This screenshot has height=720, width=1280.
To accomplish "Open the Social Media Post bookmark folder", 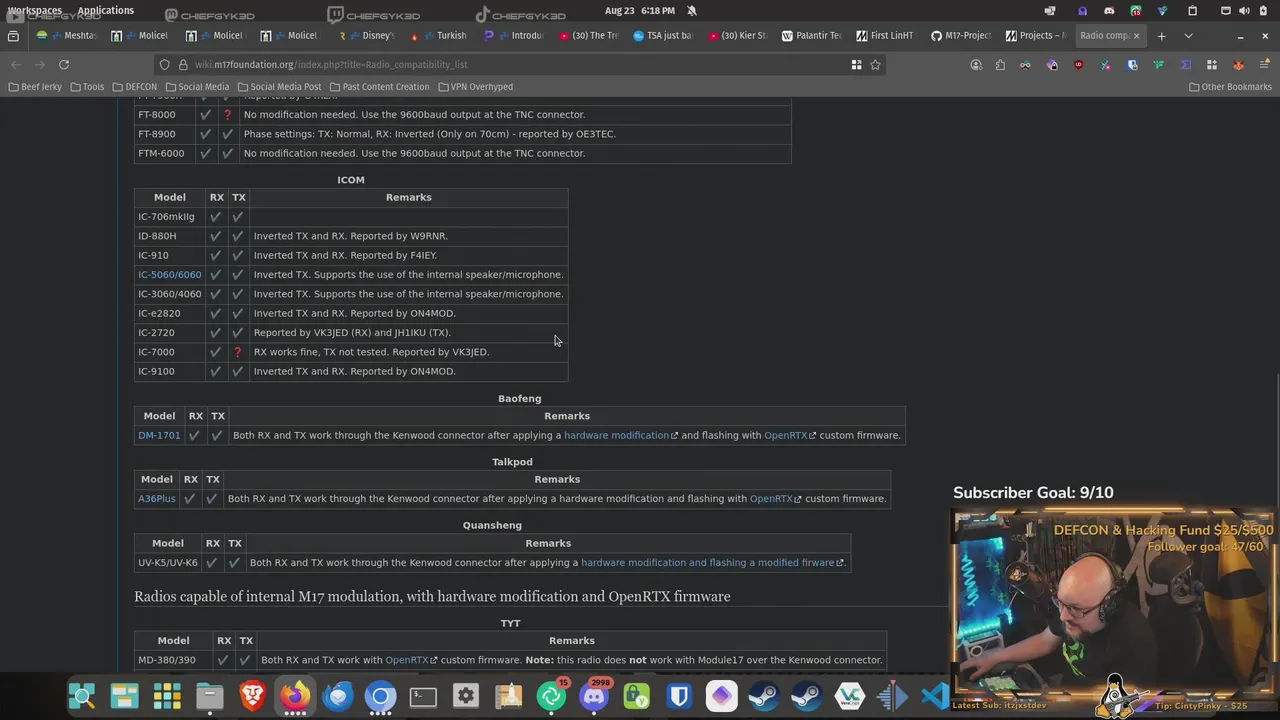I will pos(279,87).
